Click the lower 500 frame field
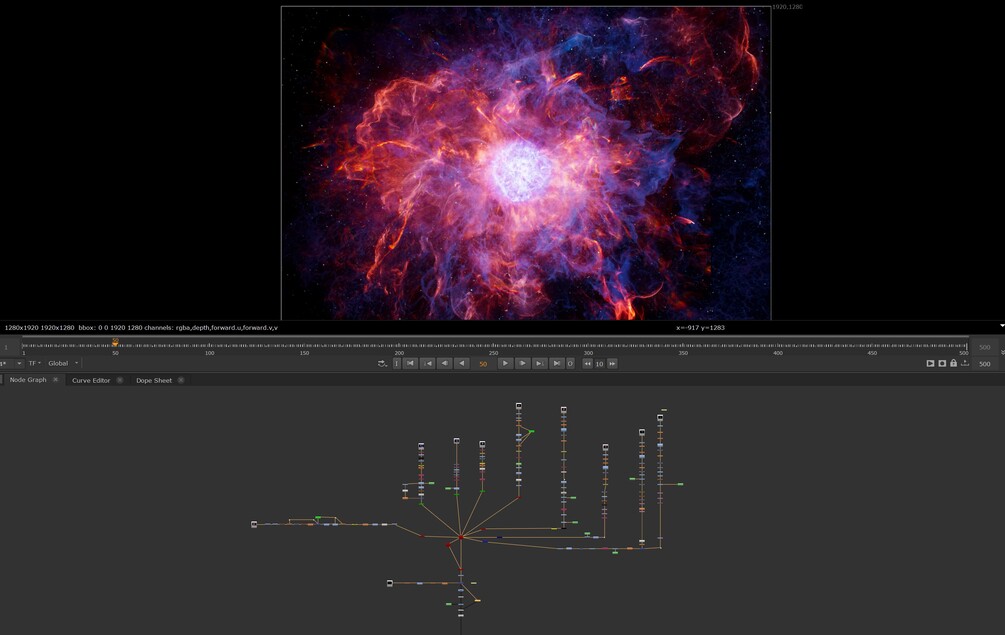The height and width of the screenshot is (635, 1005). click(x=985, y=363)
